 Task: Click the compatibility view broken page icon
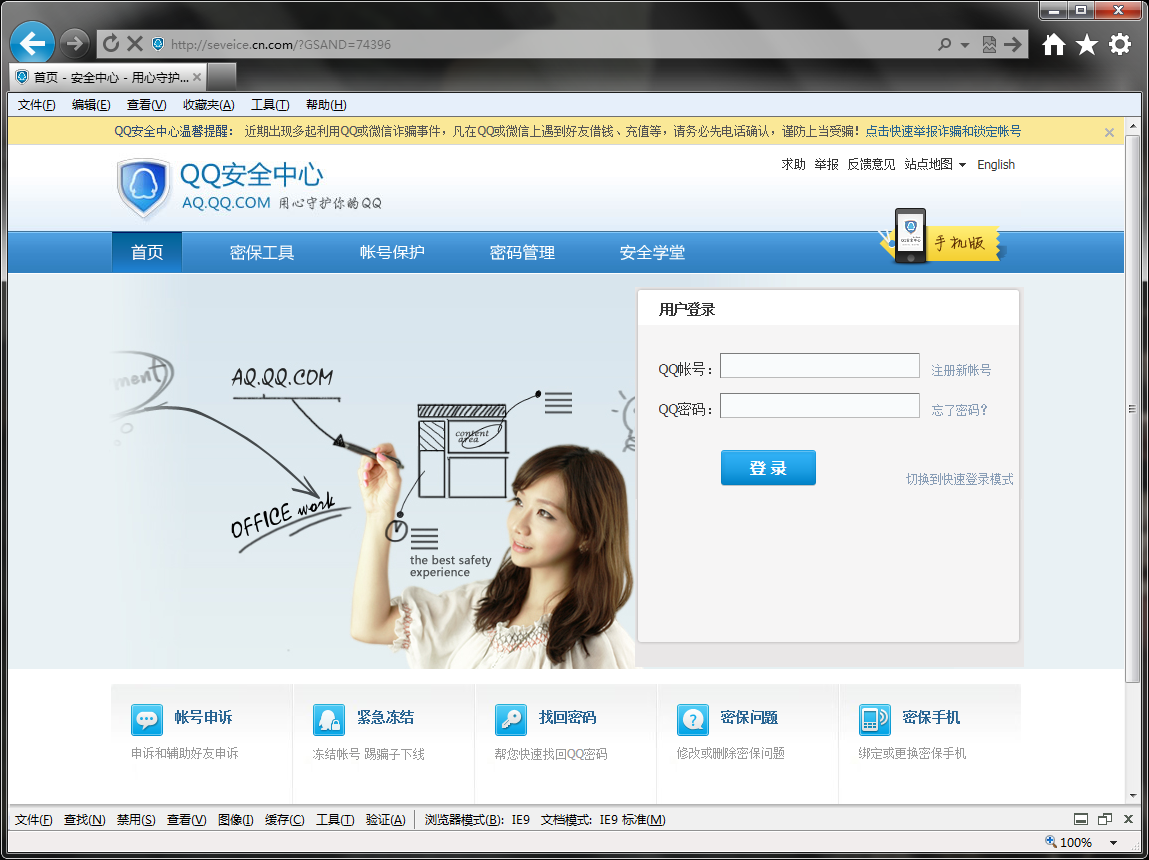pos(989,45)
